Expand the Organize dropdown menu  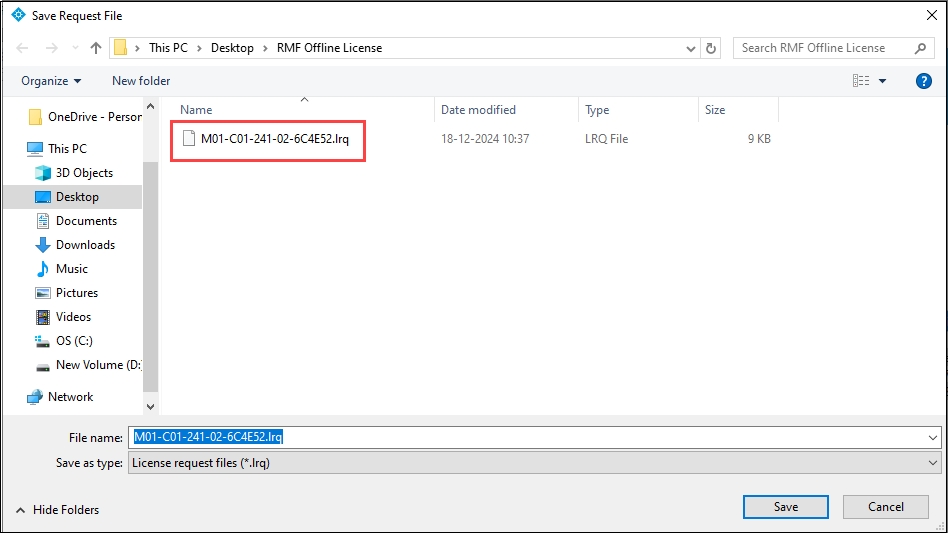[51, 81]
